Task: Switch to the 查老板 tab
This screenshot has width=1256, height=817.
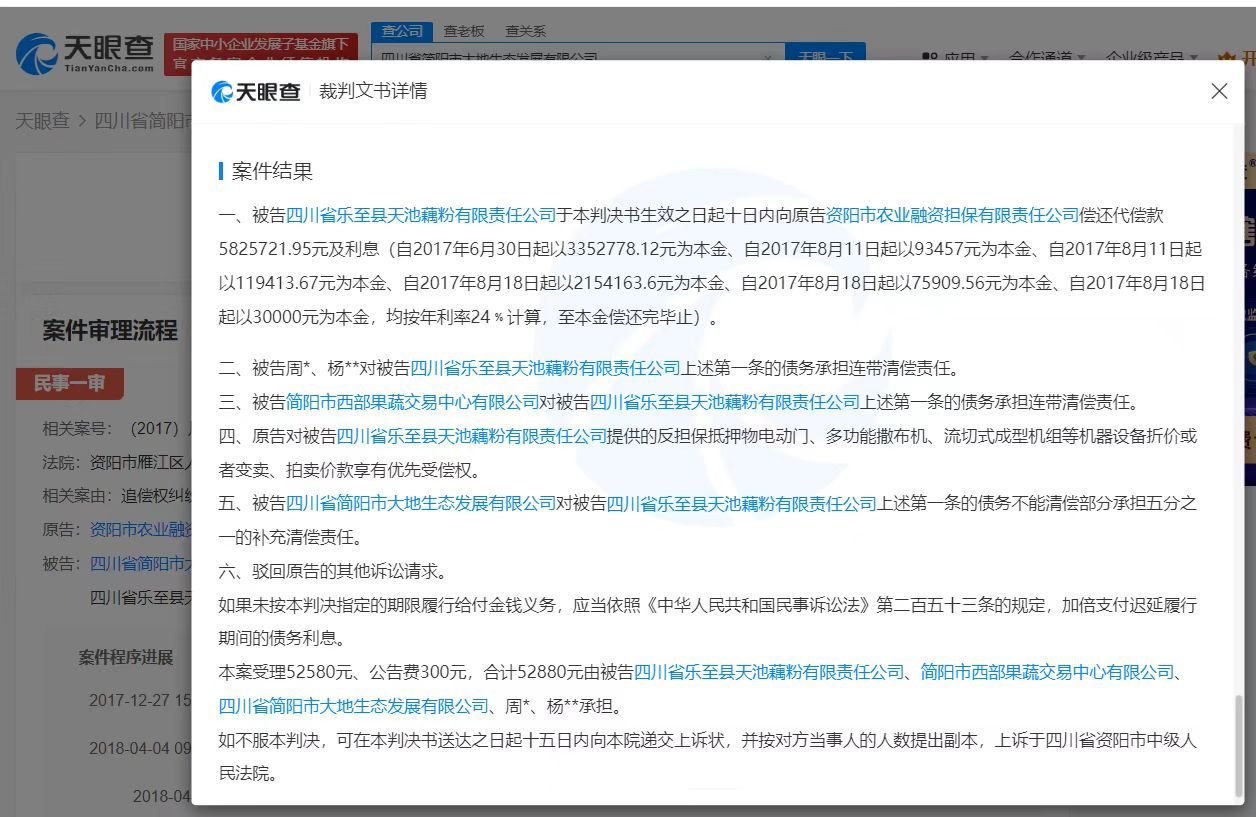Action: click(462, 31)
